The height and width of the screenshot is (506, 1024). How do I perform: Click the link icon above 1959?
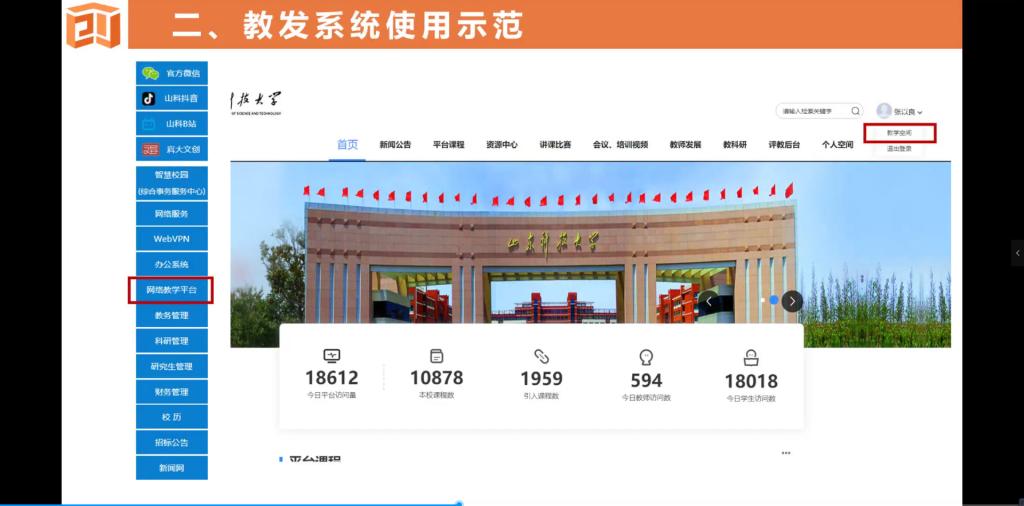pos(541,356)
